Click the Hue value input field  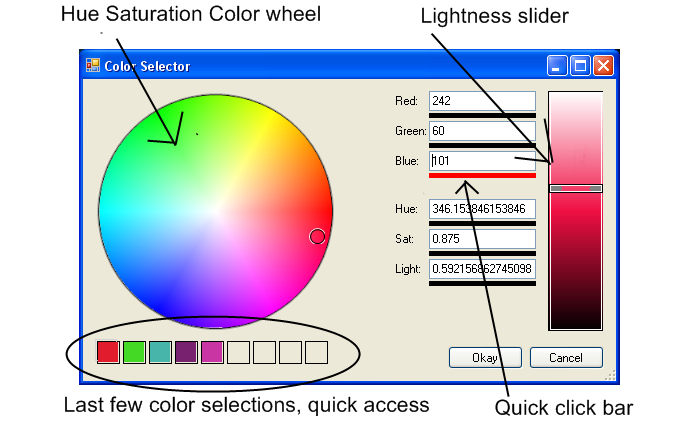[482, 209]
